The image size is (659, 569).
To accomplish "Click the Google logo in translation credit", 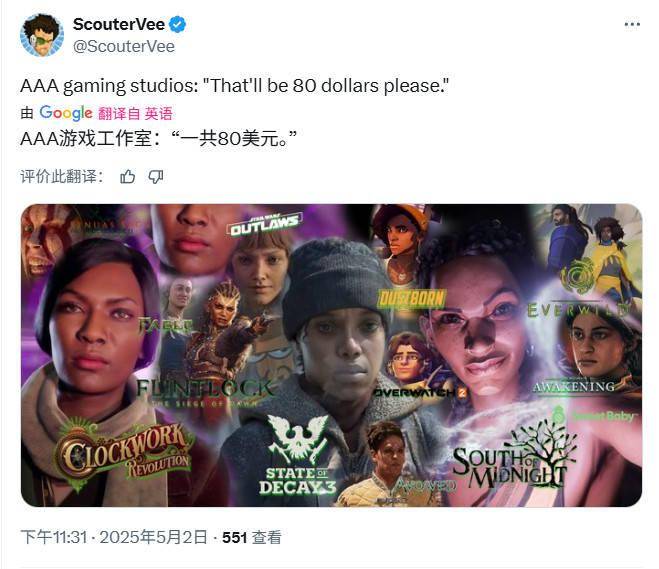I will pyautogui.click(x=66, y=113).
